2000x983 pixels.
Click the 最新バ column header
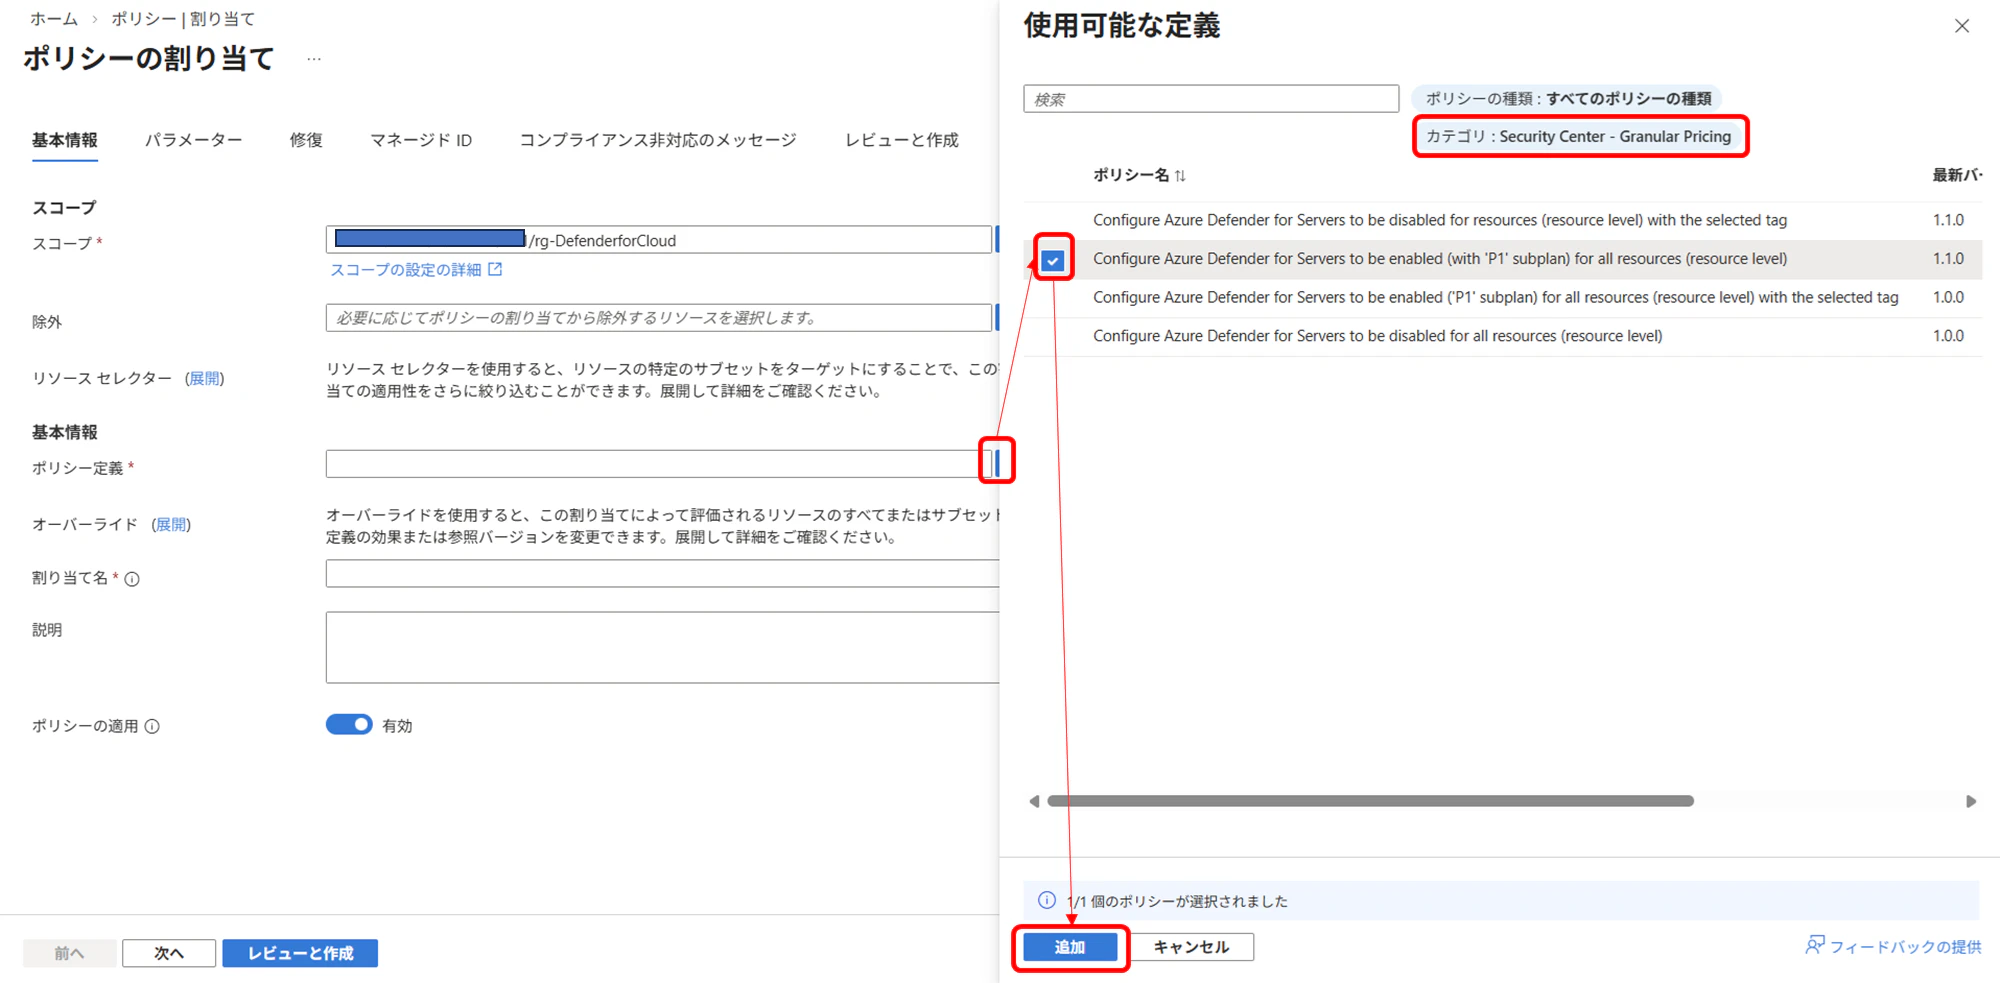[1957, 175]
